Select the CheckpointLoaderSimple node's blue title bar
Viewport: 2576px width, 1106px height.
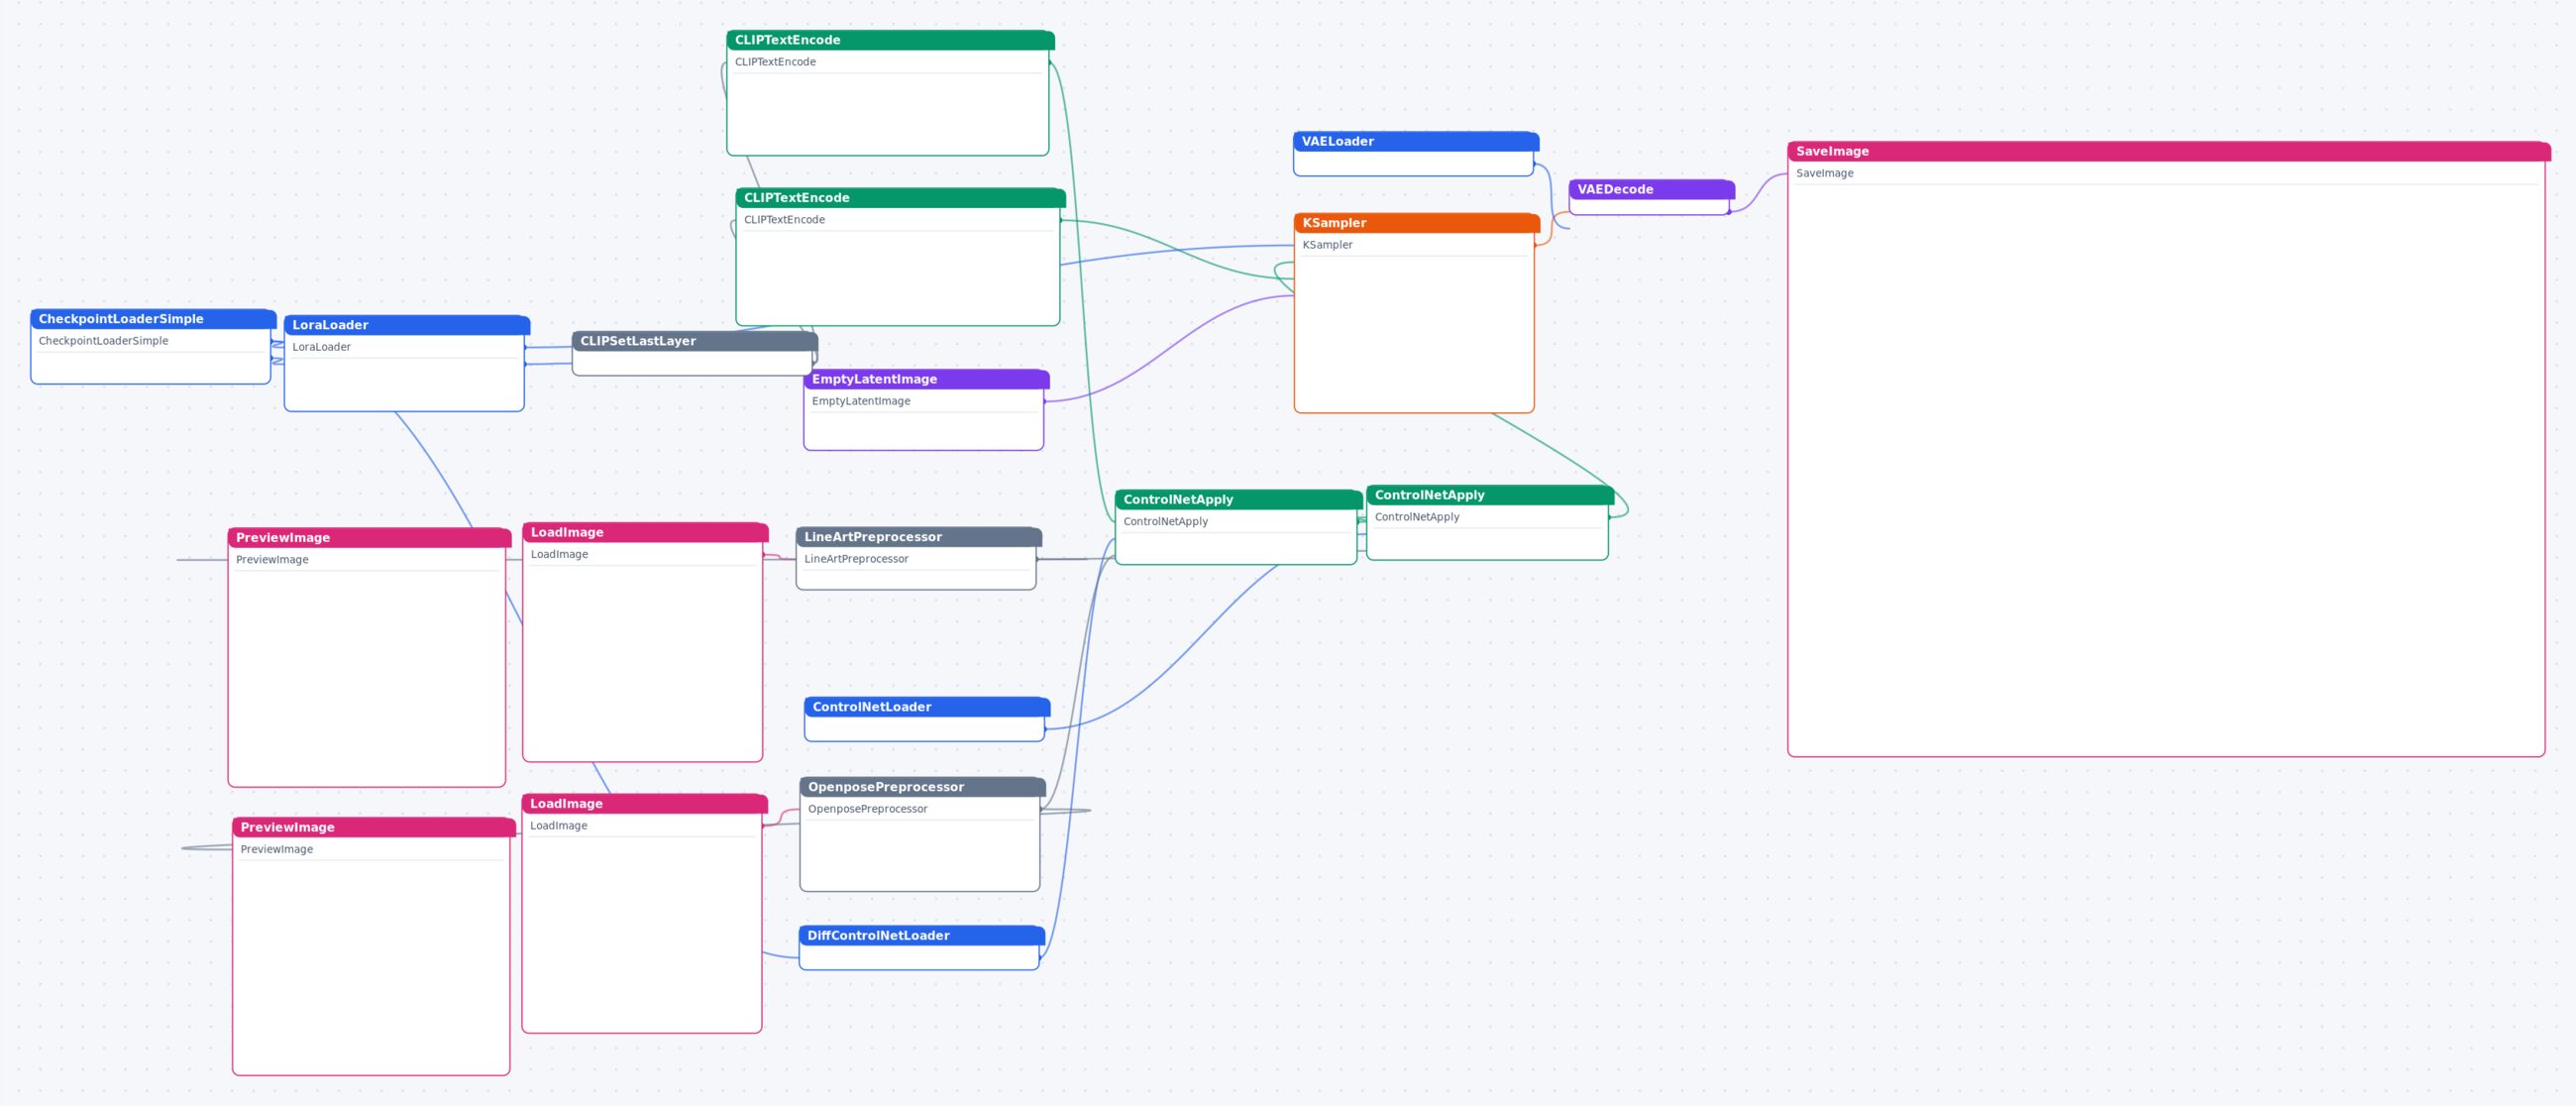tap(153, 319)
